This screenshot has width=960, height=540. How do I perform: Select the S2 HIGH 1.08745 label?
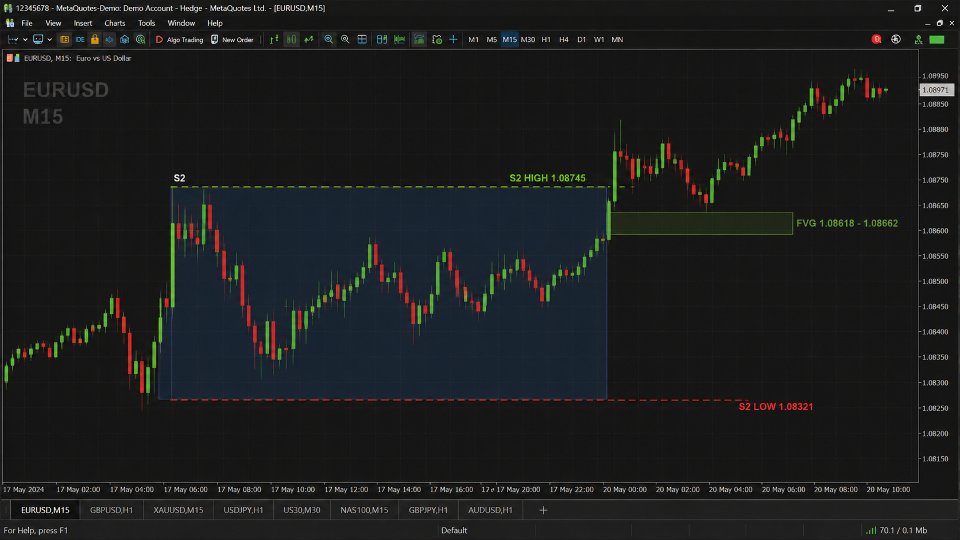(547, 178)
